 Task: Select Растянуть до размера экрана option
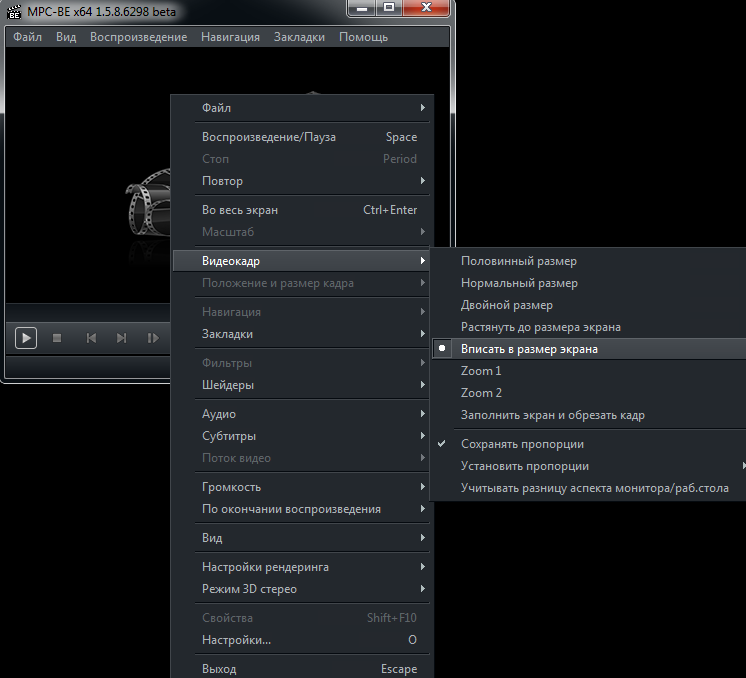coord(589,327)
